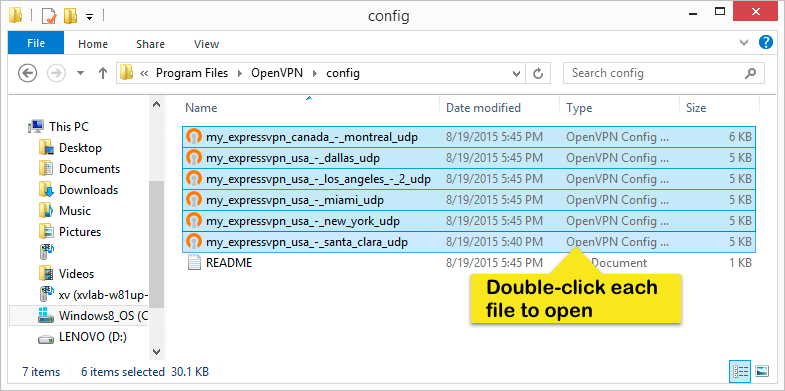Click the unnamed network location icon under Pictures
The image size is (785, 391).
(46, 253)
